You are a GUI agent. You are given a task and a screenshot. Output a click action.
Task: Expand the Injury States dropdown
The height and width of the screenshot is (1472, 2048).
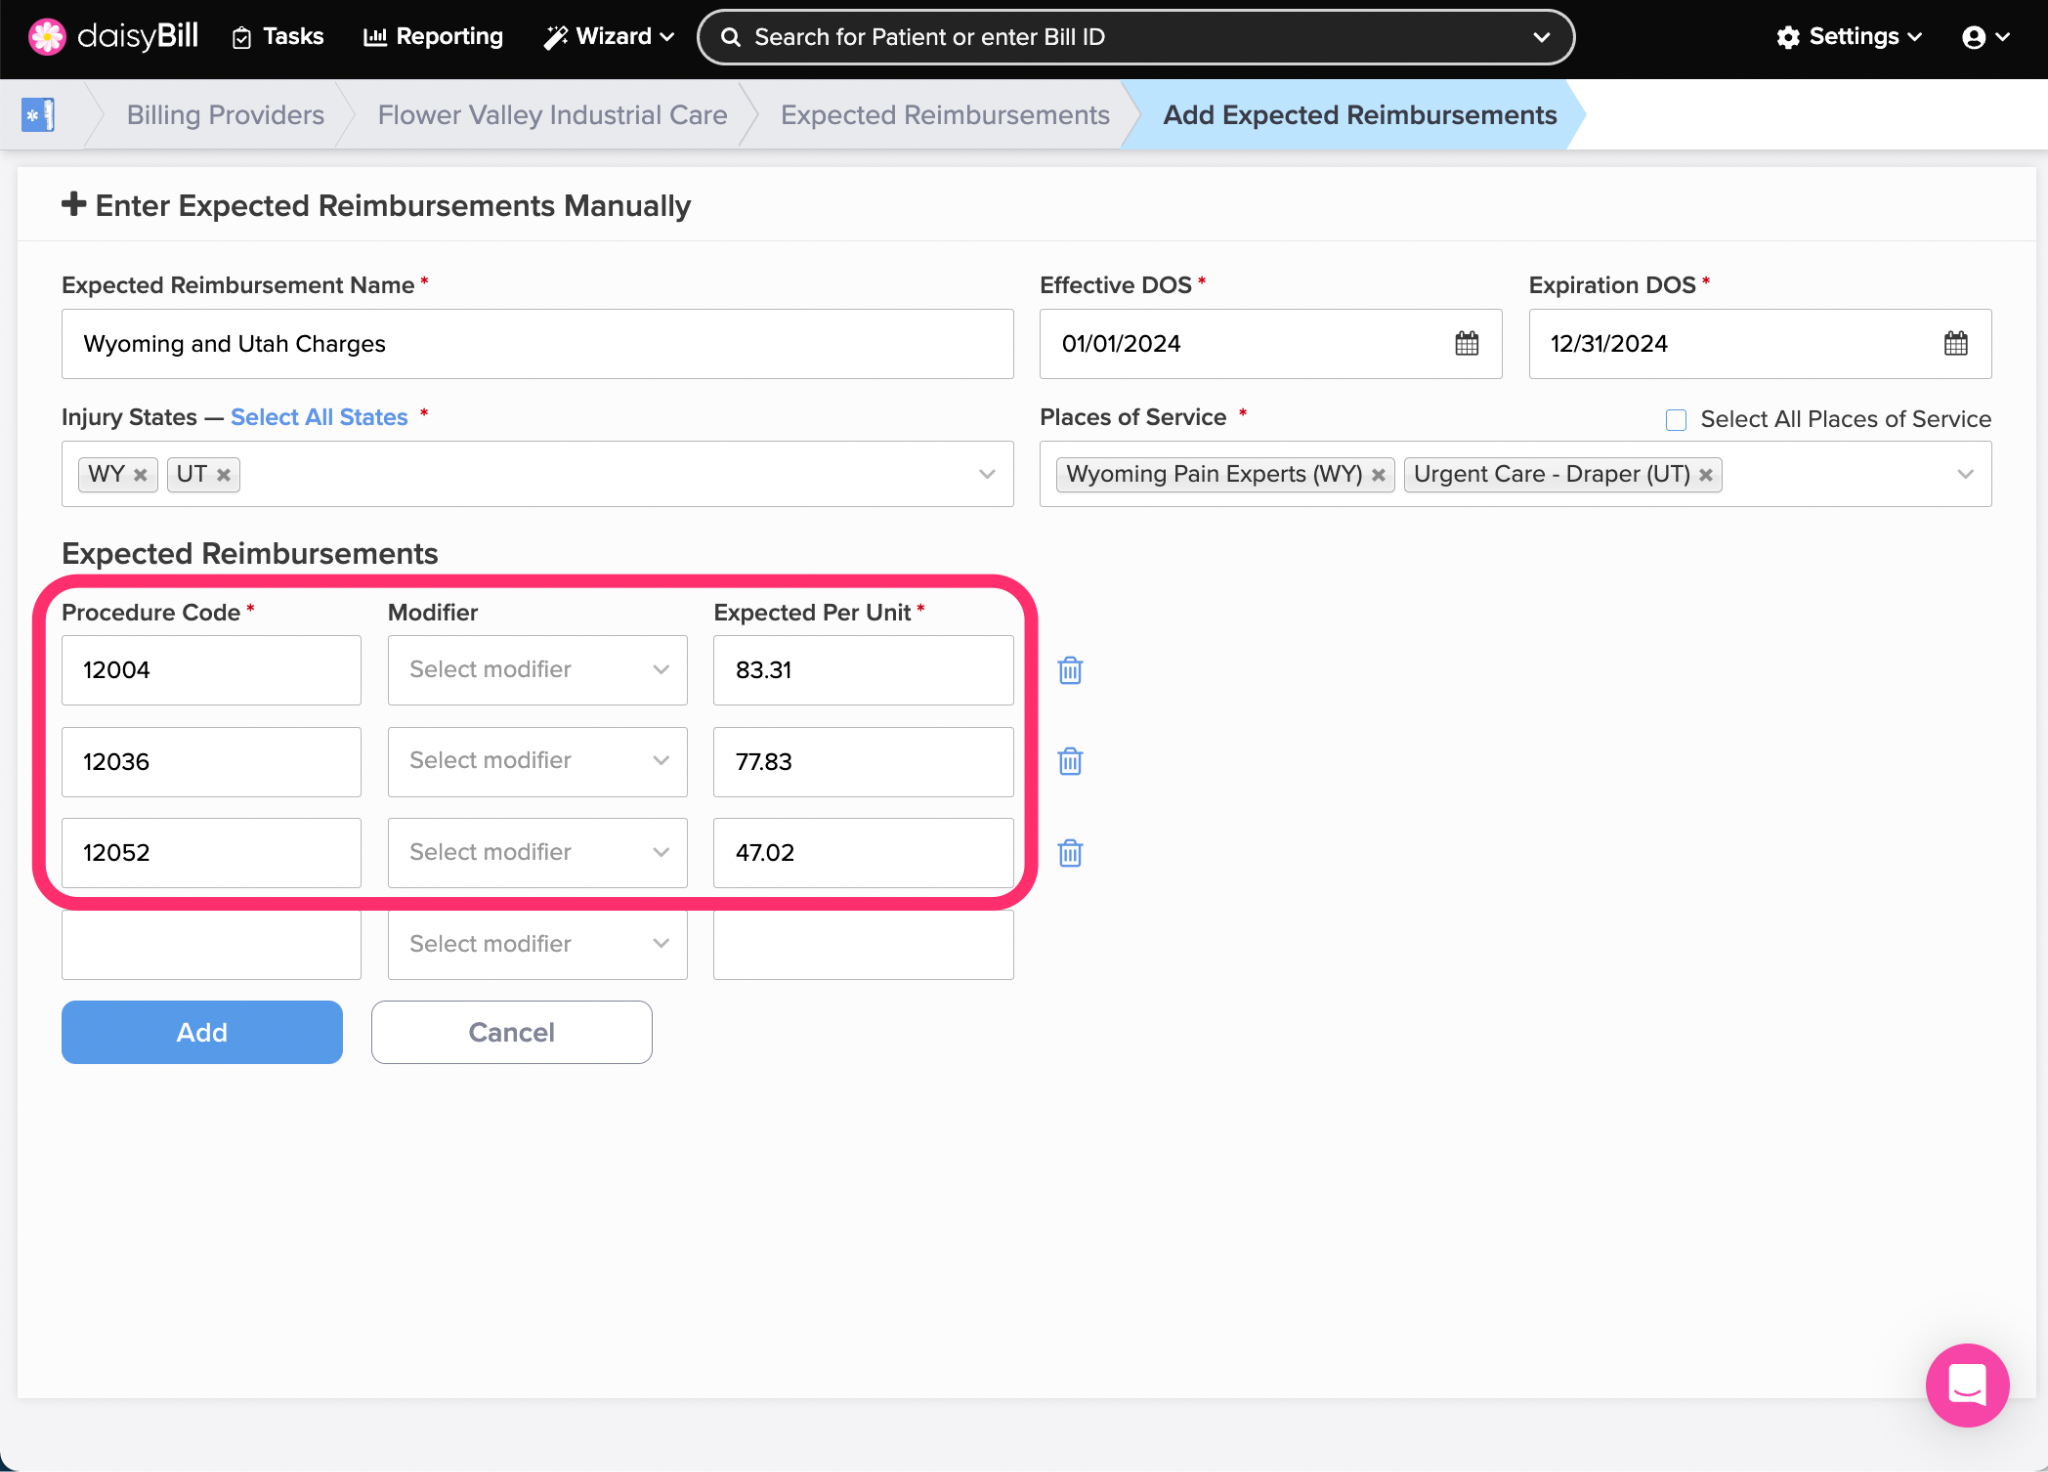pyautogui.click(x=987, y=474)
